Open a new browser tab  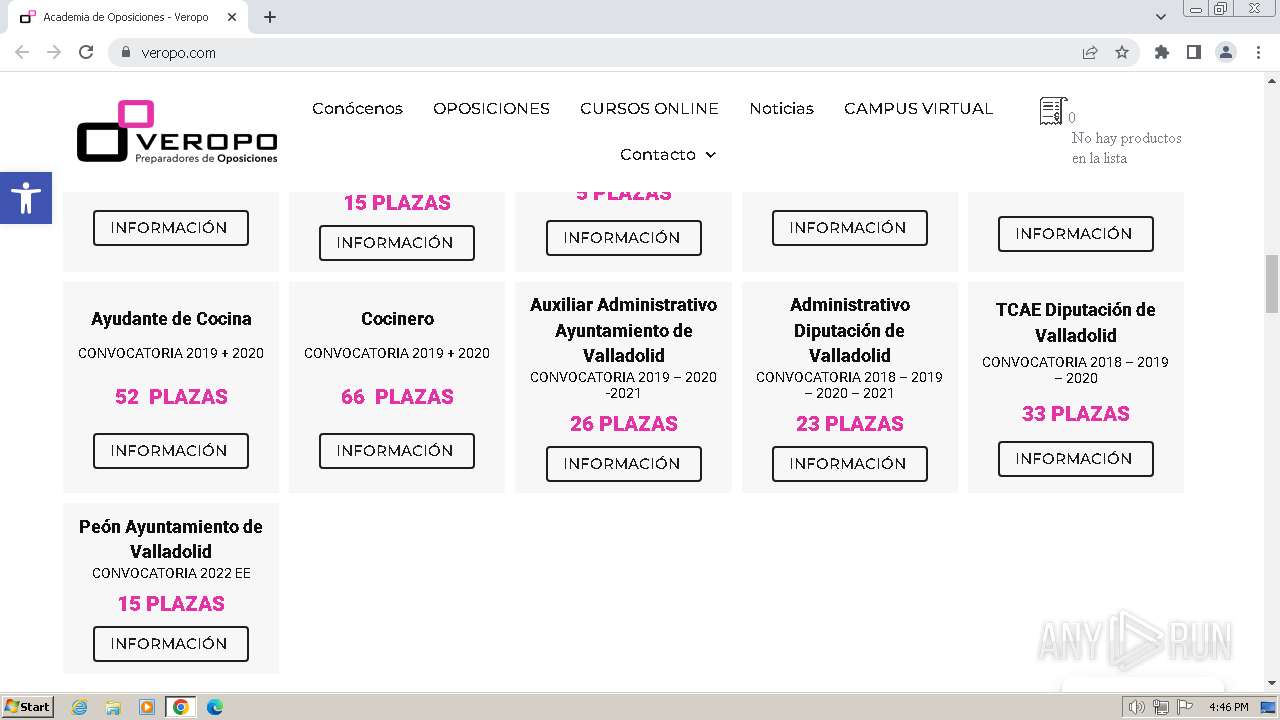click(x=270, y=17)
